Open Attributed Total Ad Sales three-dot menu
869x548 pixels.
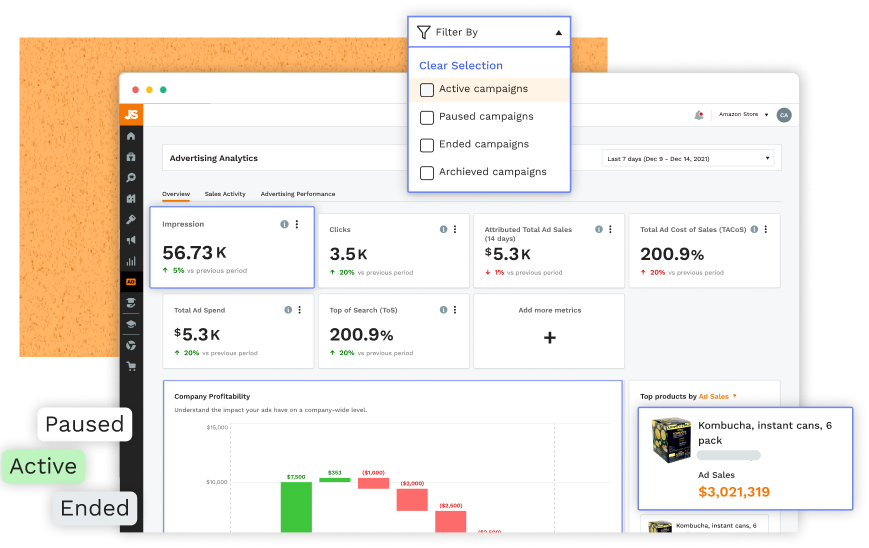tap(610, 229)
